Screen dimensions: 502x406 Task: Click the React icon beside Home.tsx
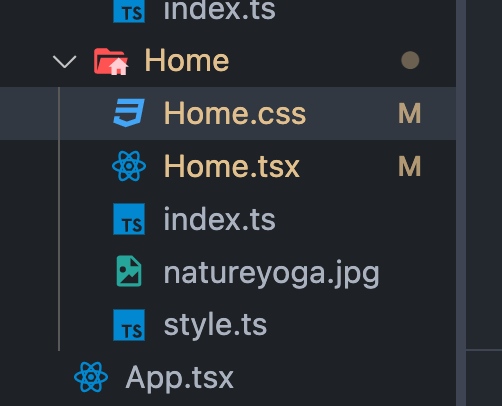pos(129,166)
